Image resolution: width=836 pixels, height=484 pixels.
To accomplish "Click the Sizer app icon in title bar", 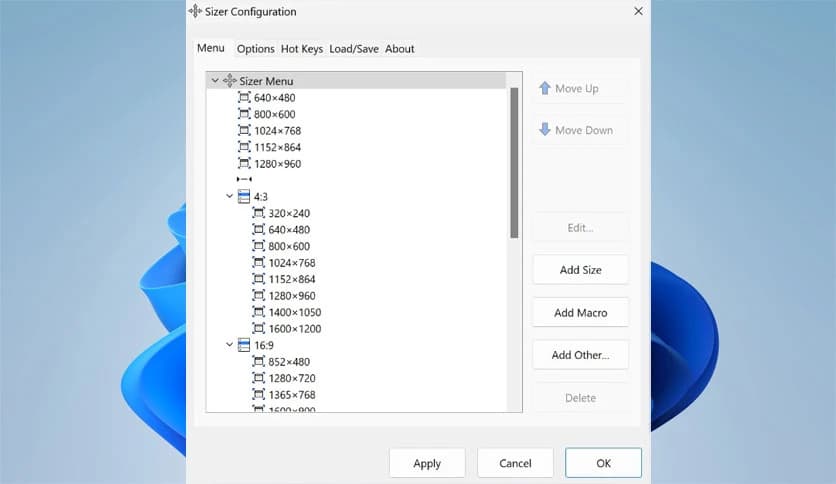I will (x=195, y=11).
